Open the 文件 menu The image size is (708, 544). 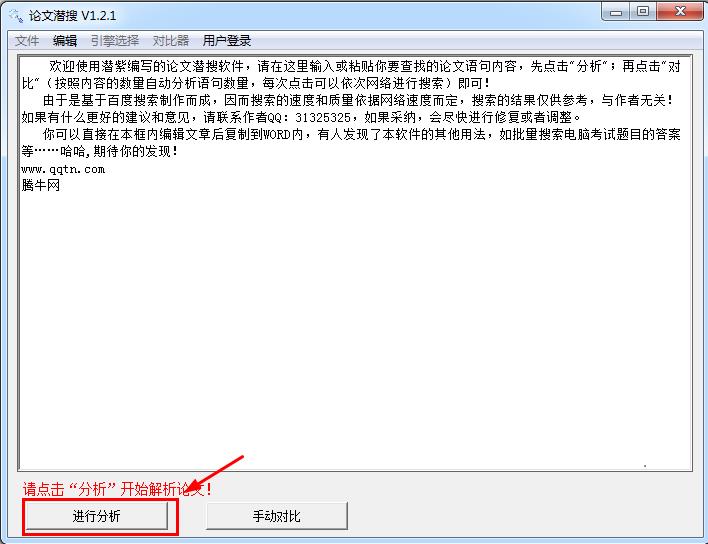pos(27,41)
